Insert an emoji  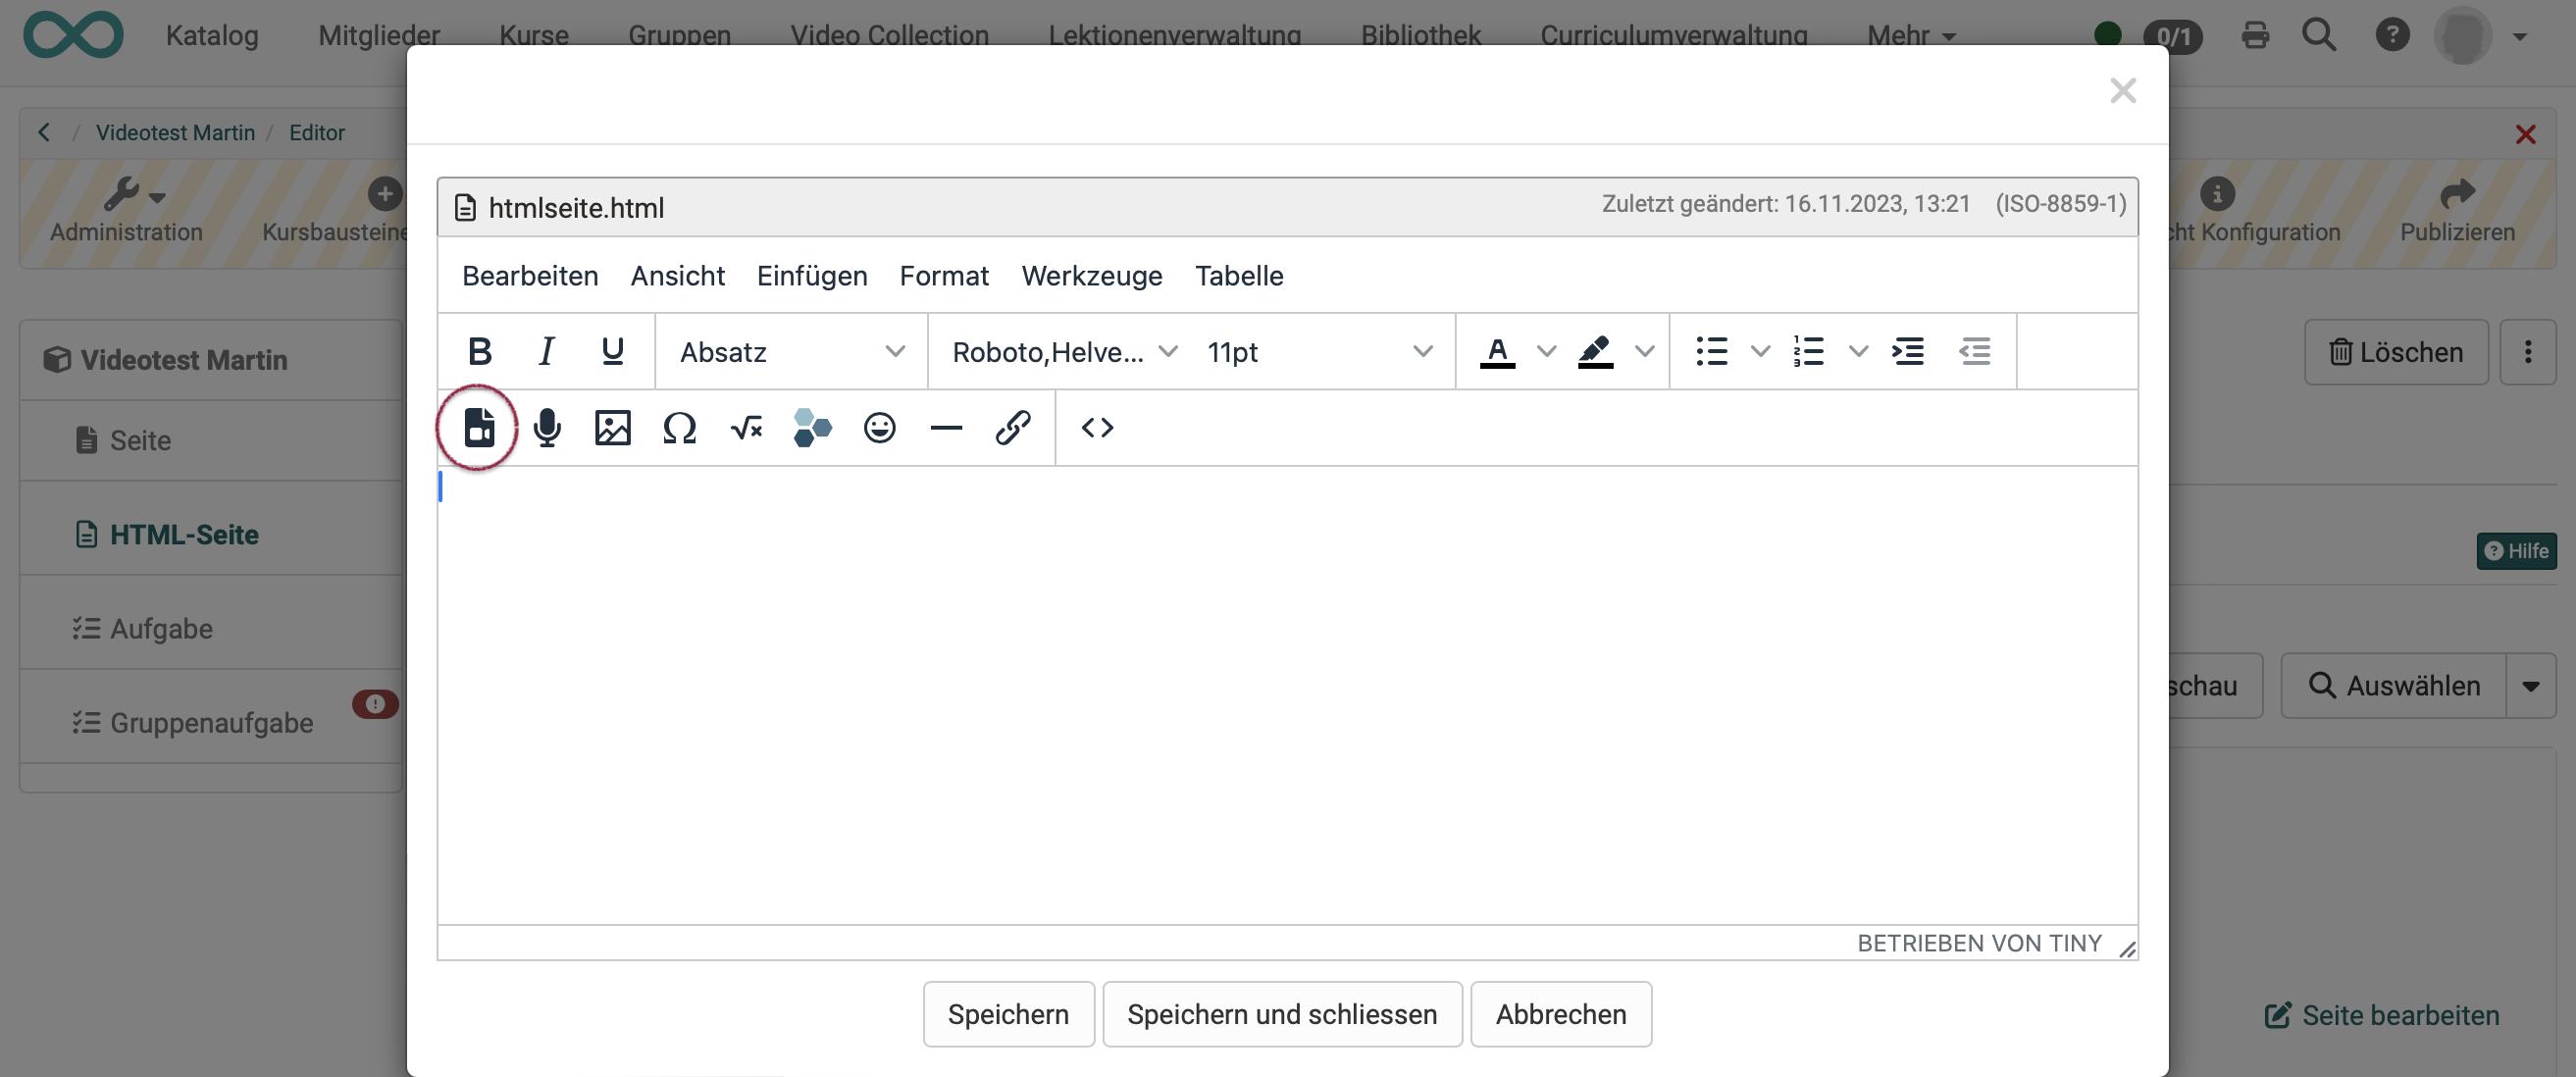point(879,428)
